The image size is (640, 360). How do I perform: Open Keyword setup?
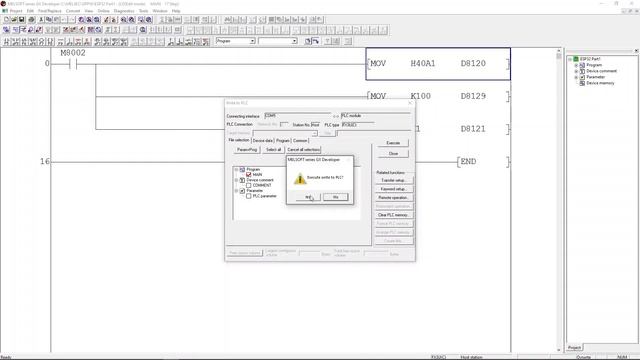[x=393, y=189]
